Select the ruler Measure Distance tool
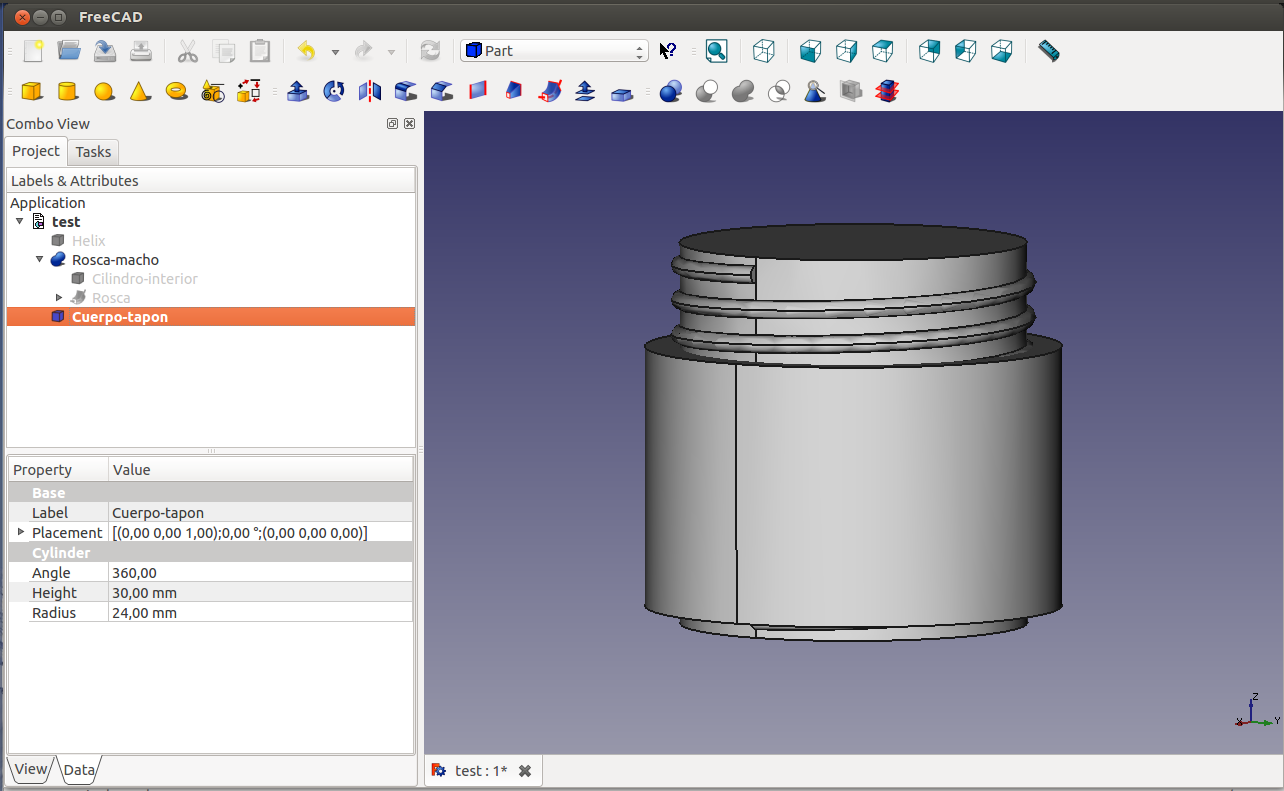The height and width of the screenshot is (791, 1284). click(x=1048, y=51)
